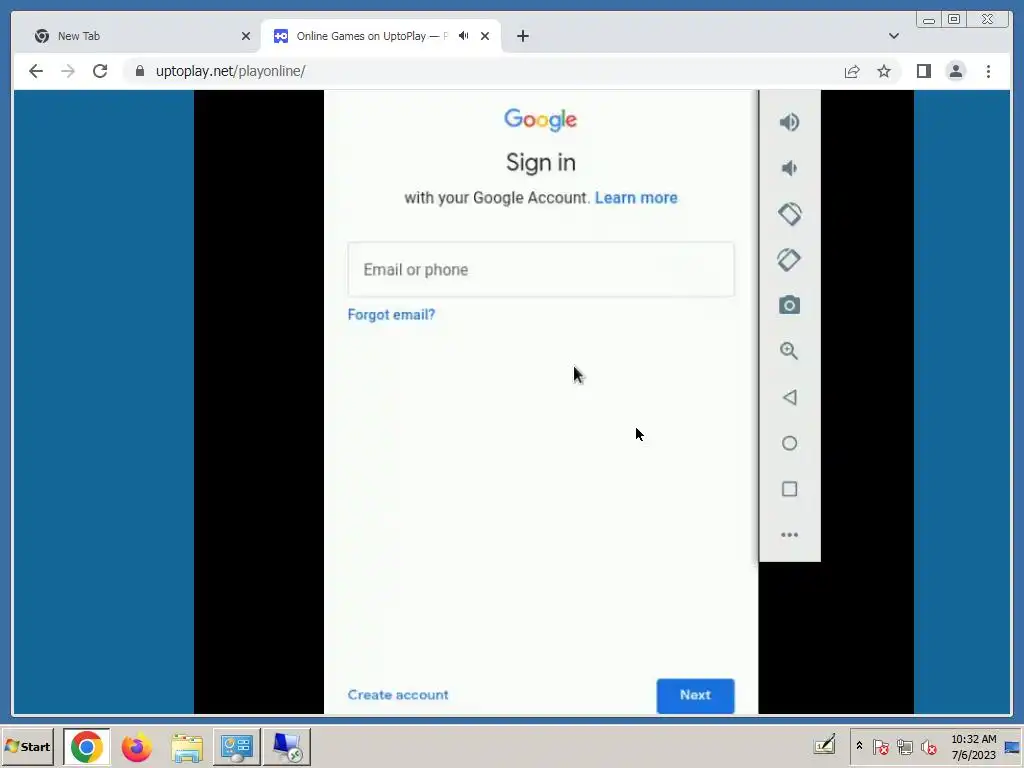Click the Forgot email? link

coord(391,315)
